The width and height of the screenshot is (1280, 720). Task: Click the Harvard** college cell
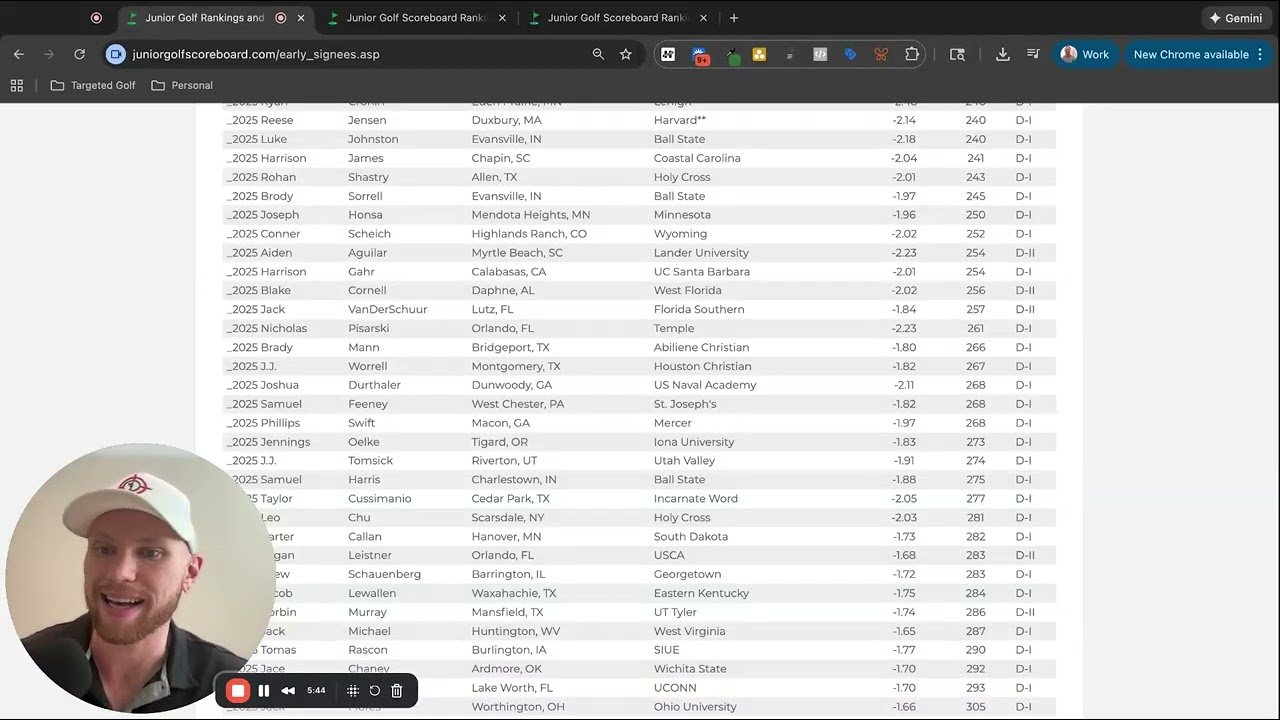(680, 120)
